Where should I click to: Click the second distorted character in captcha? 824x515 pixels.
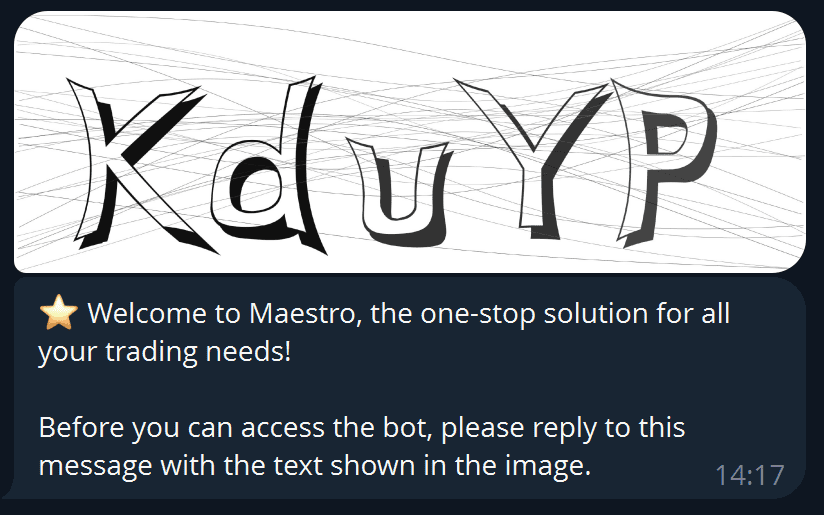[x=268, y=165]
